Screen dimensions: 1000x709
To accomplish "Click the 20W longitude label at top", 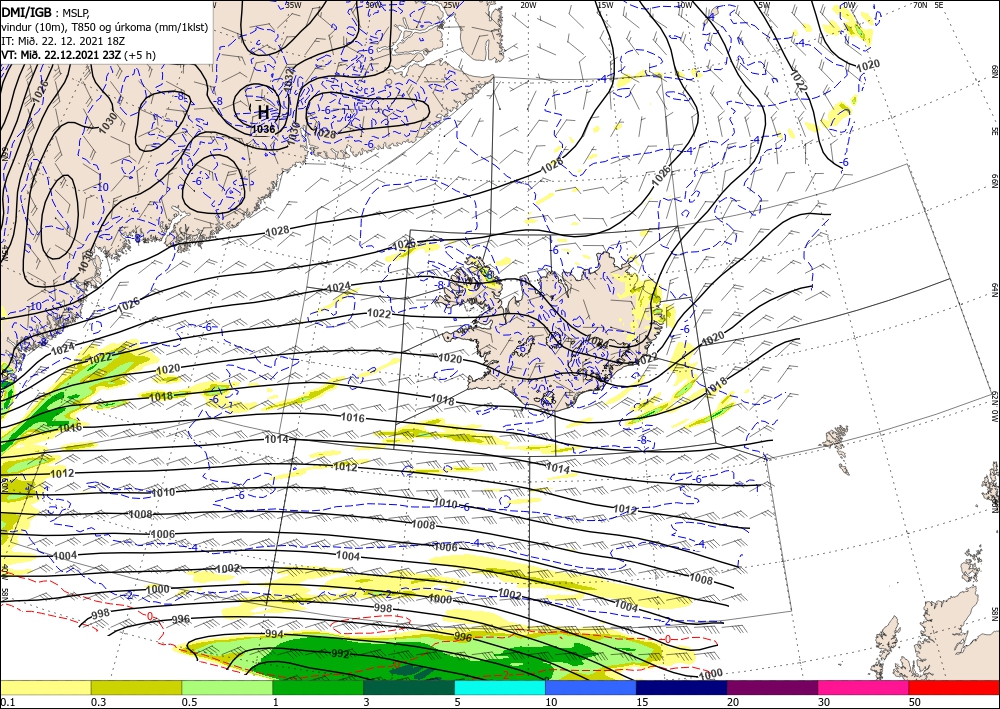I will coord(528,5).
